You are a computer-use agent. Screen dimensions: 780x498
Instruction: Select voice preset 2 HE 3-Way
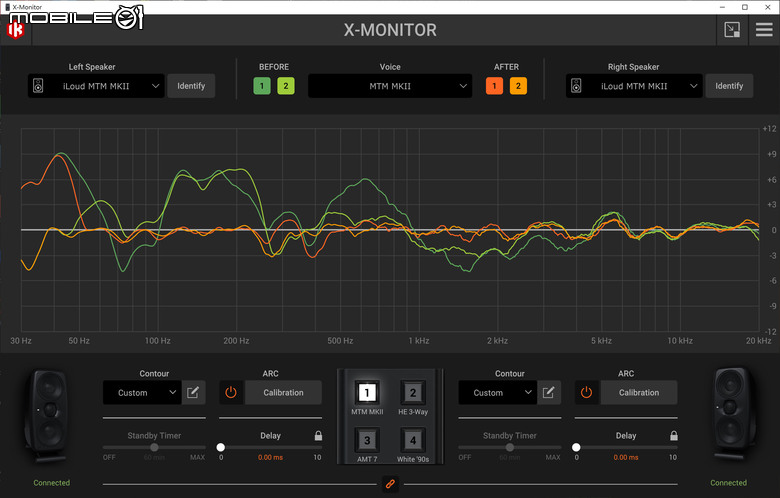click(413, 393)
